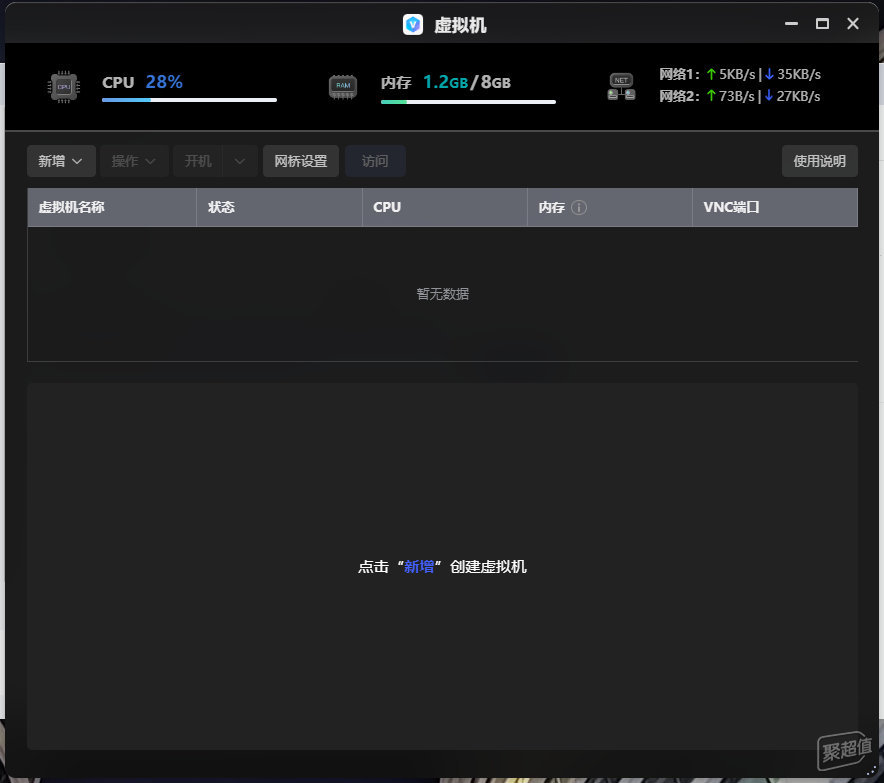The image size is (884, 783).
Task: Maximize the 虚拟机 window
Action: pyautogui.click(x=823, y=24)
